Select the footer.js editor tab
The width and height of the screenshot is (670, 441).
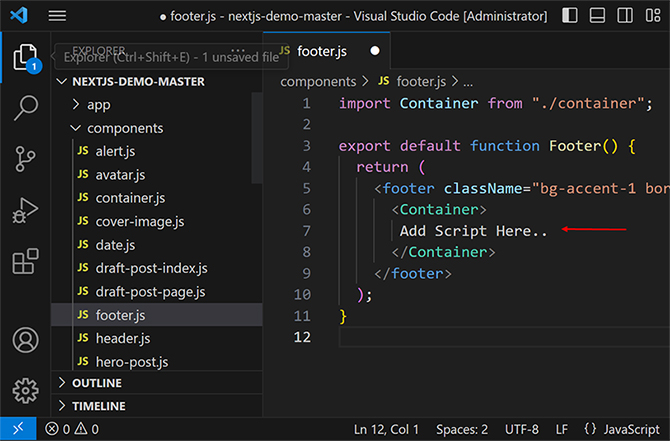321,50
